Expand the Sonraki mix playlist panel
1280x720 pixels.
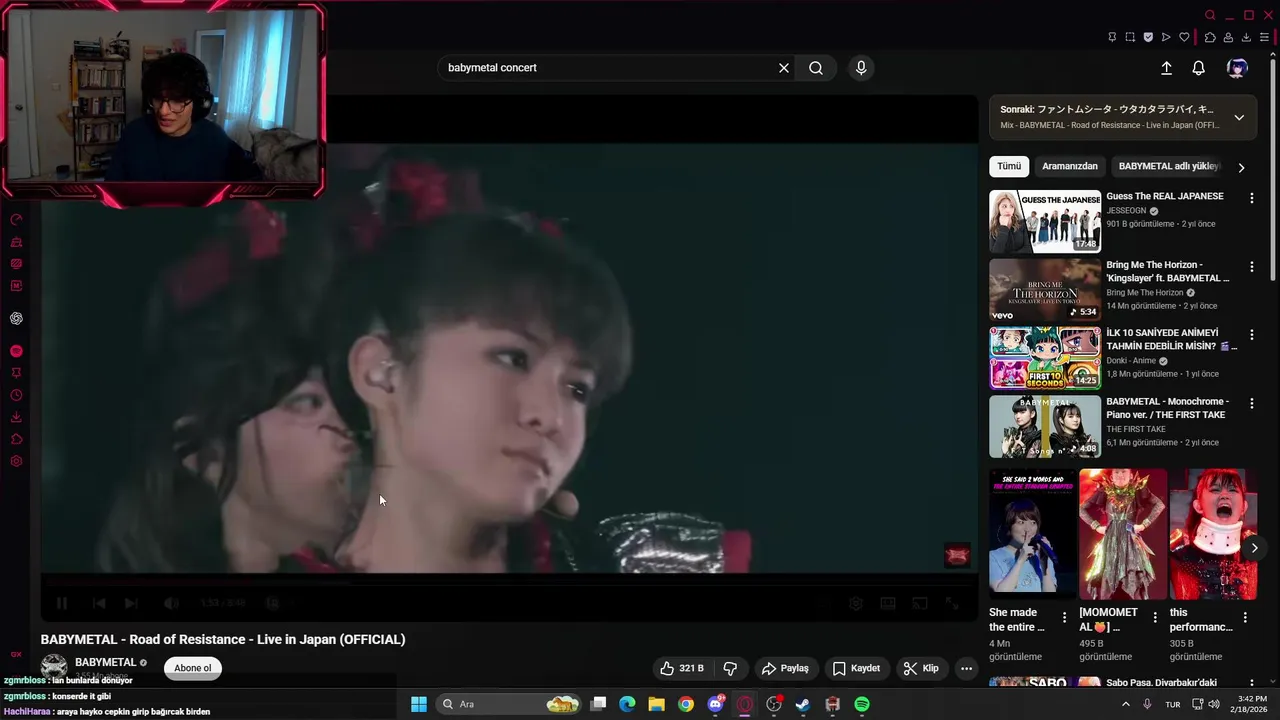pyautogui.click(x=1239, y=117)
